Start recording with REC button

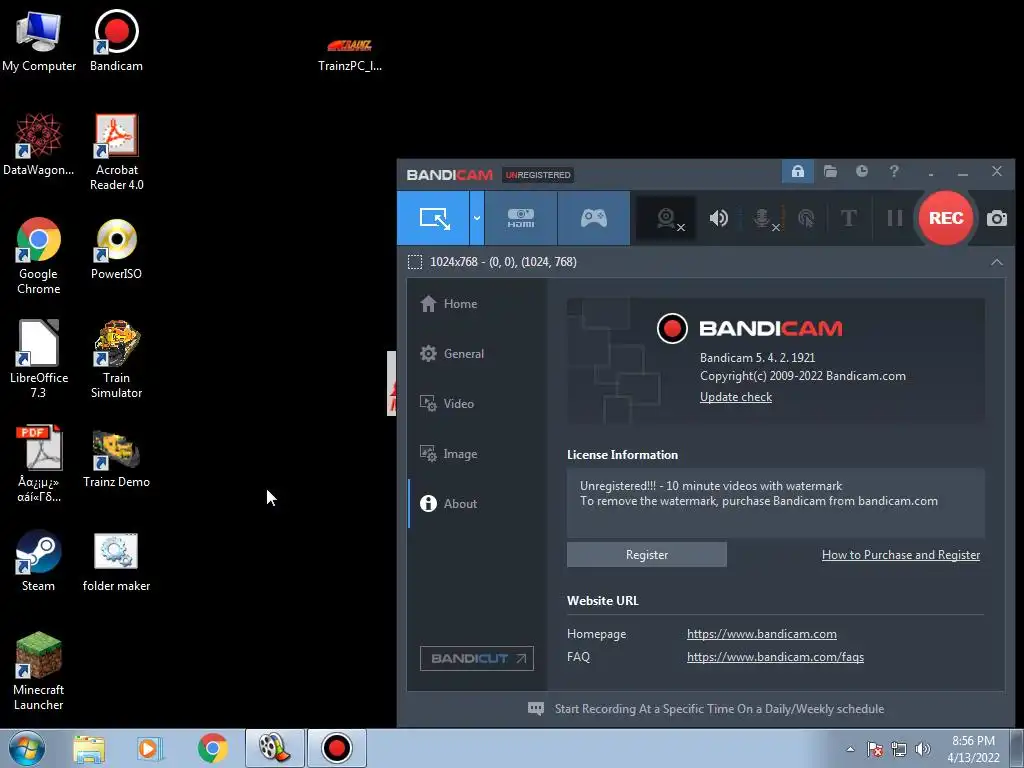945,218
